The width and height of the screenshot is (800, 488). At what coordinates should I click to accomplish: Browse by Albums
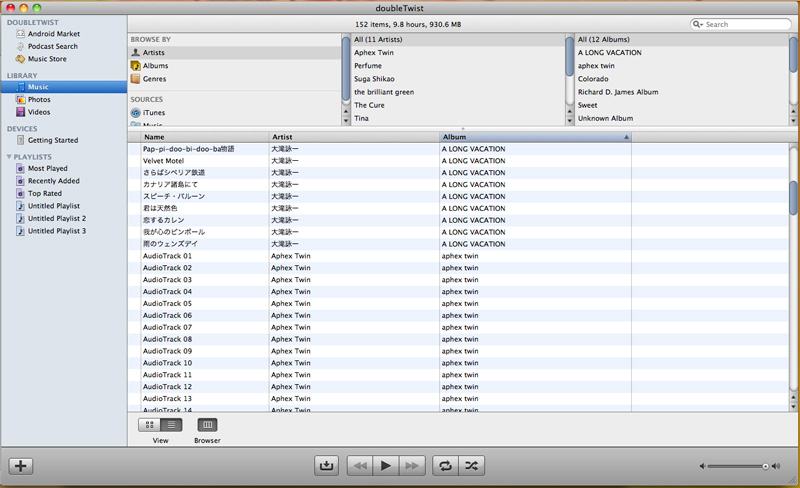pos(155,65)
